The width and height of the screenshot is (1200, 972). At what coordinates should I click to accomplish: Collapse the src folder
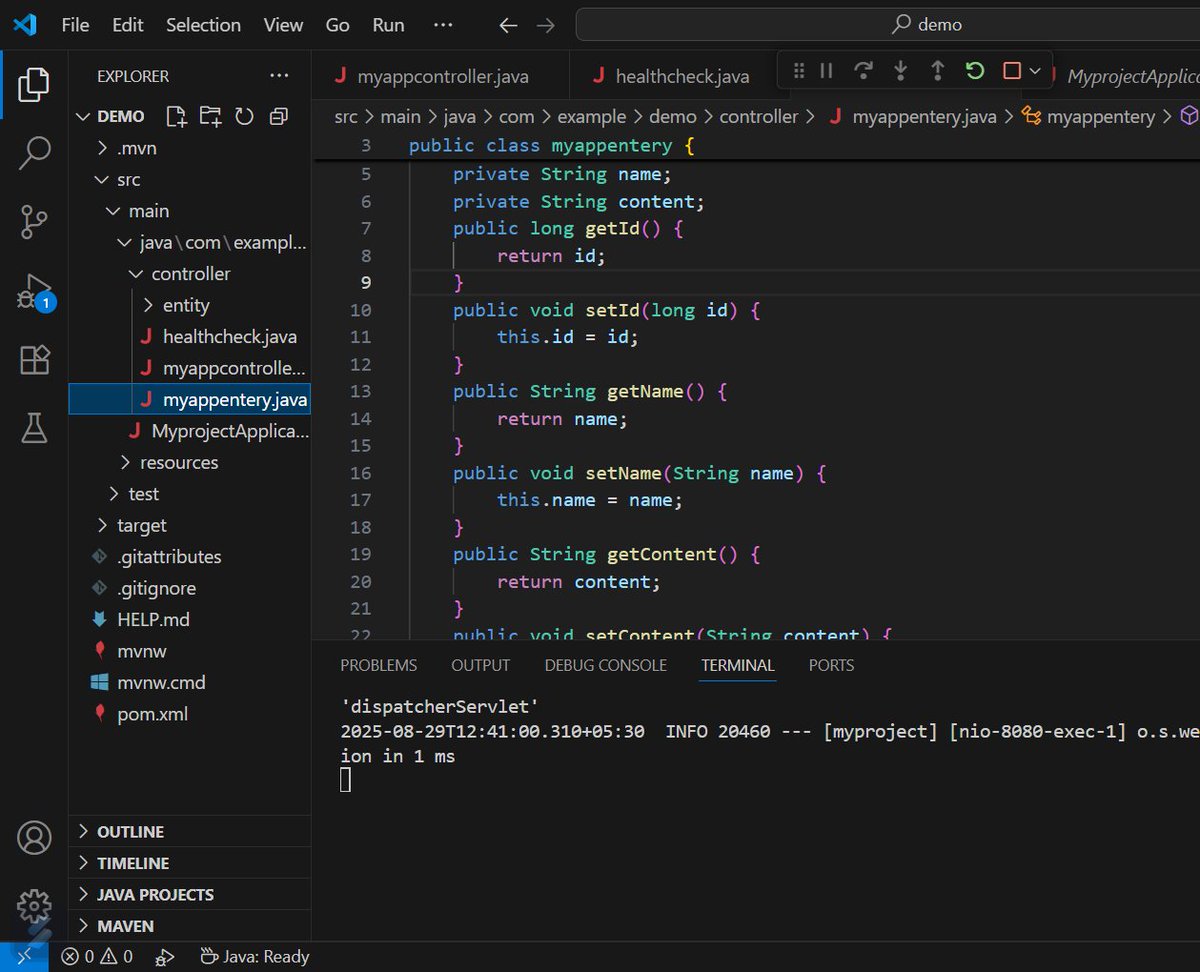(102, 180)
